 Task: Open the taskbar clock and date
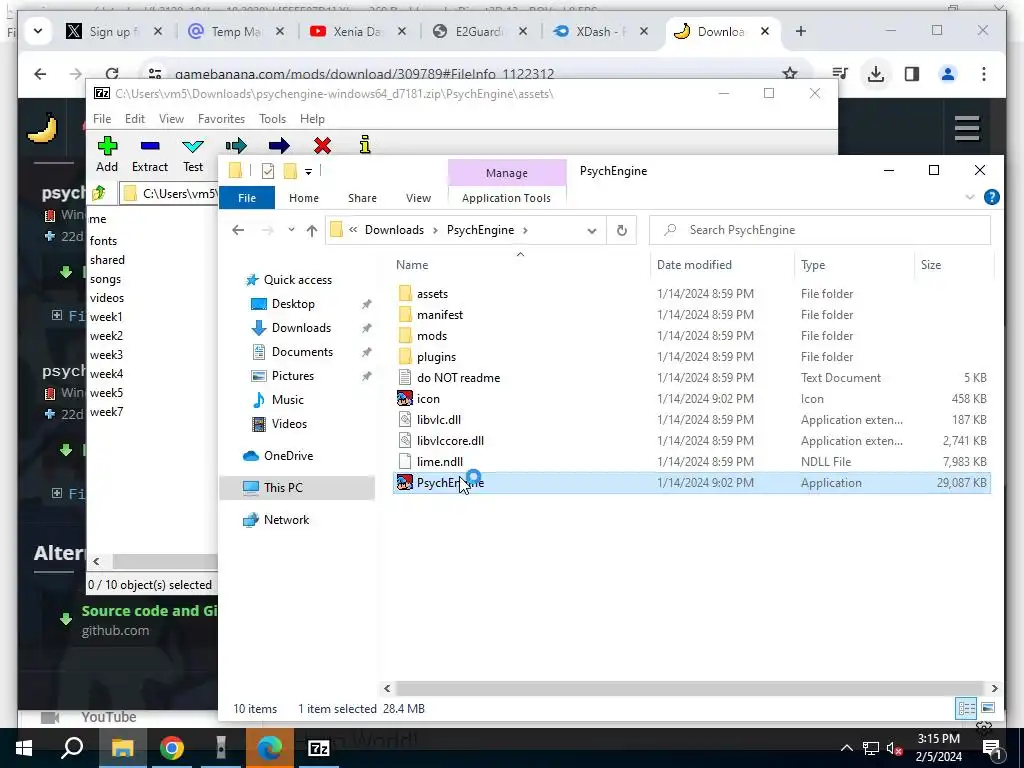[938, 748]
